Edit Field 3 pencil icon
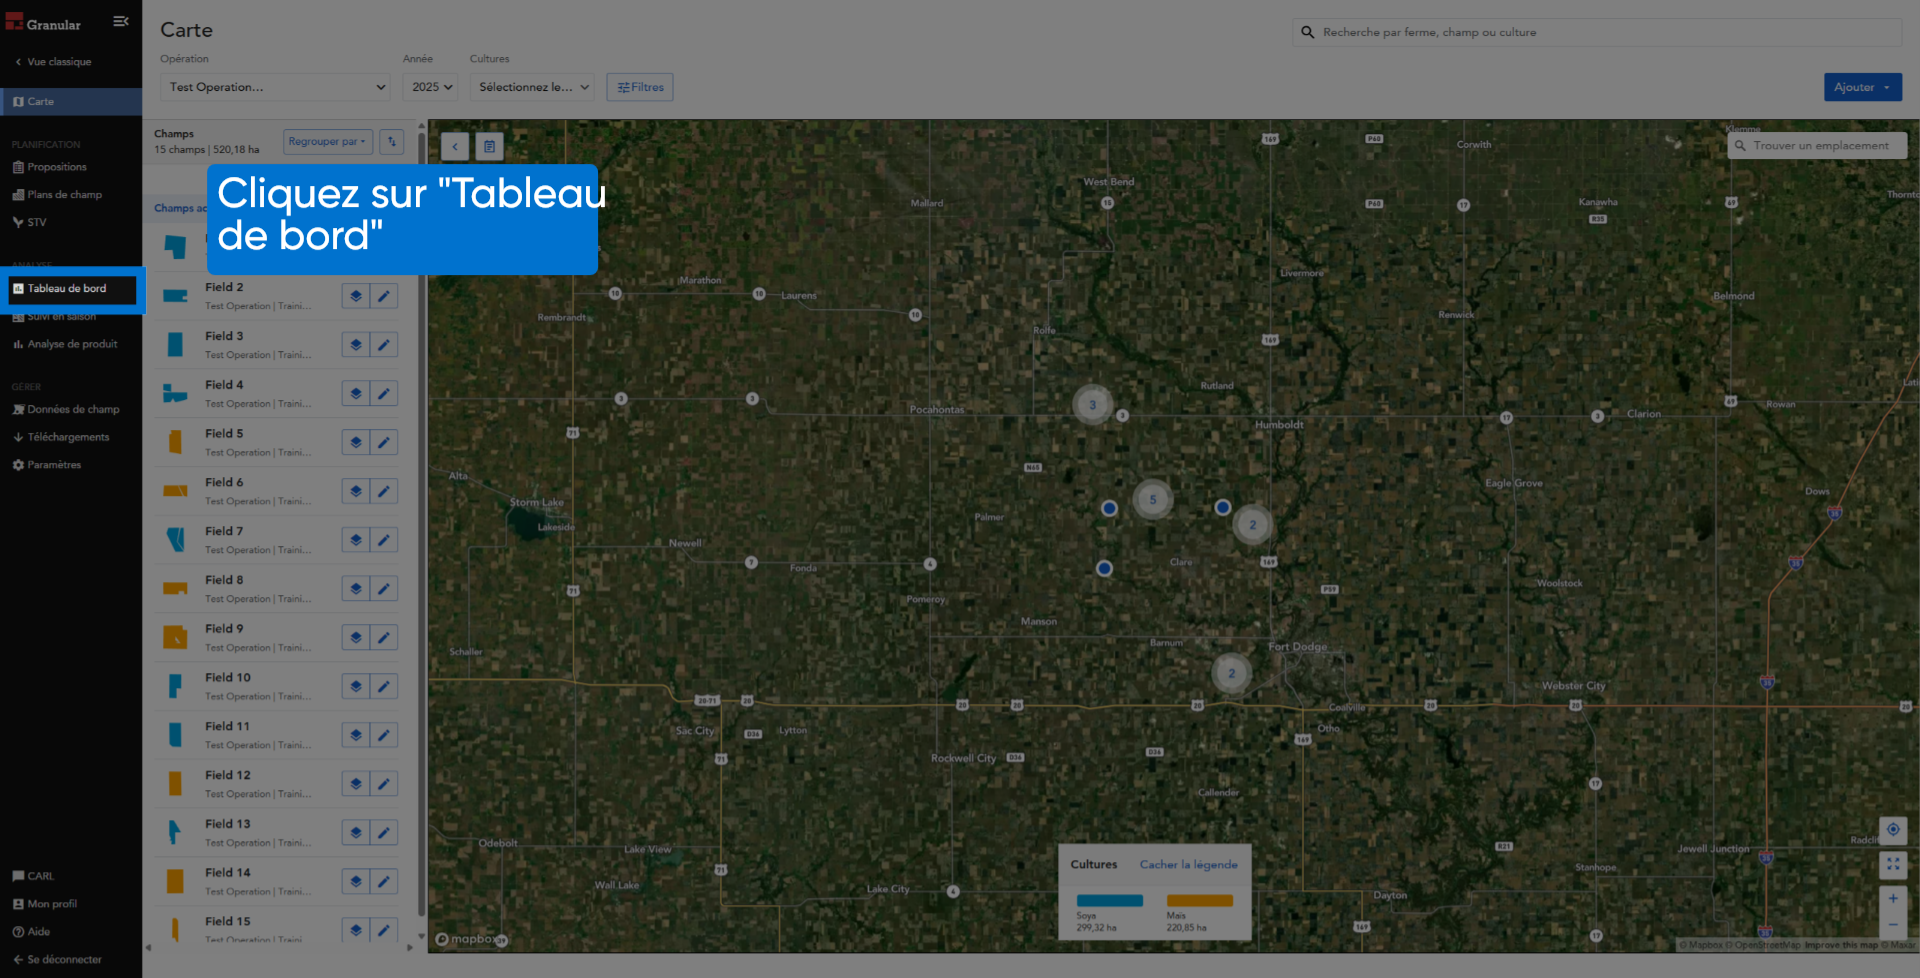Viewport: 1920px width, 978px height. click(384, 345)
